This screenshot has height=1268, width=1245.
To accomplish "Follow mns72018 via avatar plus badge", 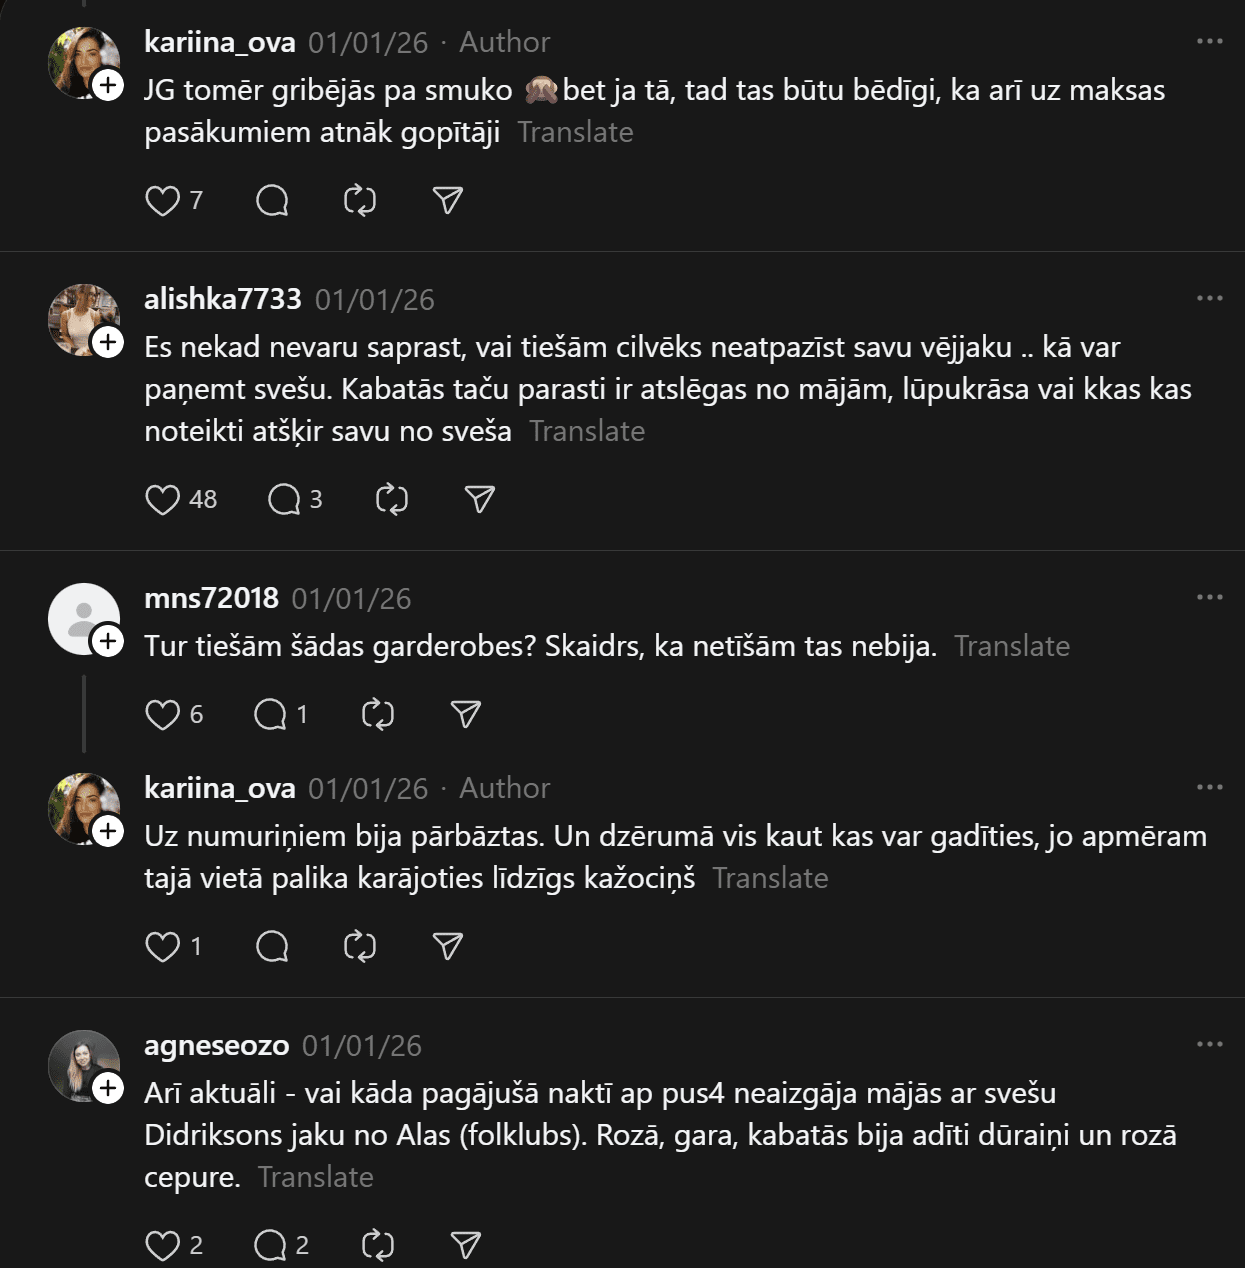I will pyautogui.click(x=108, y=641).
